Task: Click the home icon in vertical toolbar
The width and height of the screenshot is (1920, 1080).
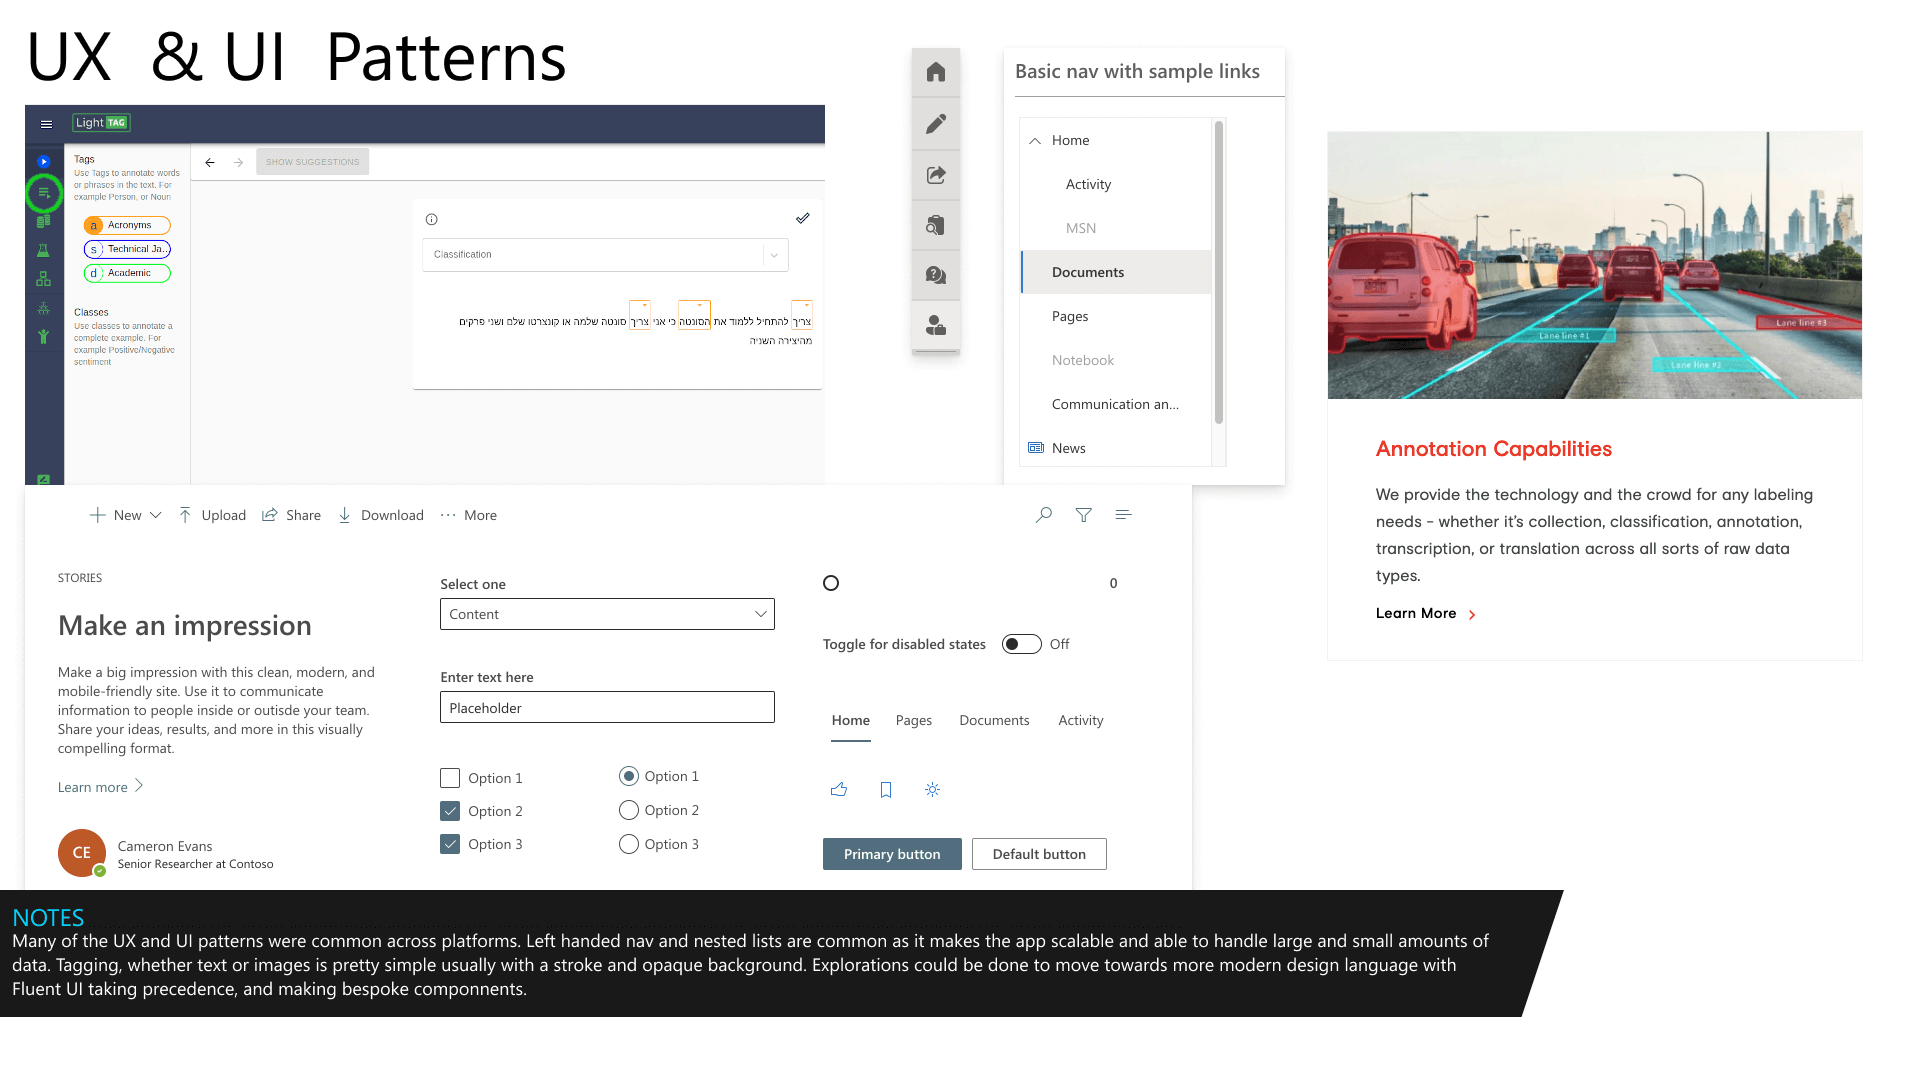Action: pyautogui.click(x=936, y=72)
